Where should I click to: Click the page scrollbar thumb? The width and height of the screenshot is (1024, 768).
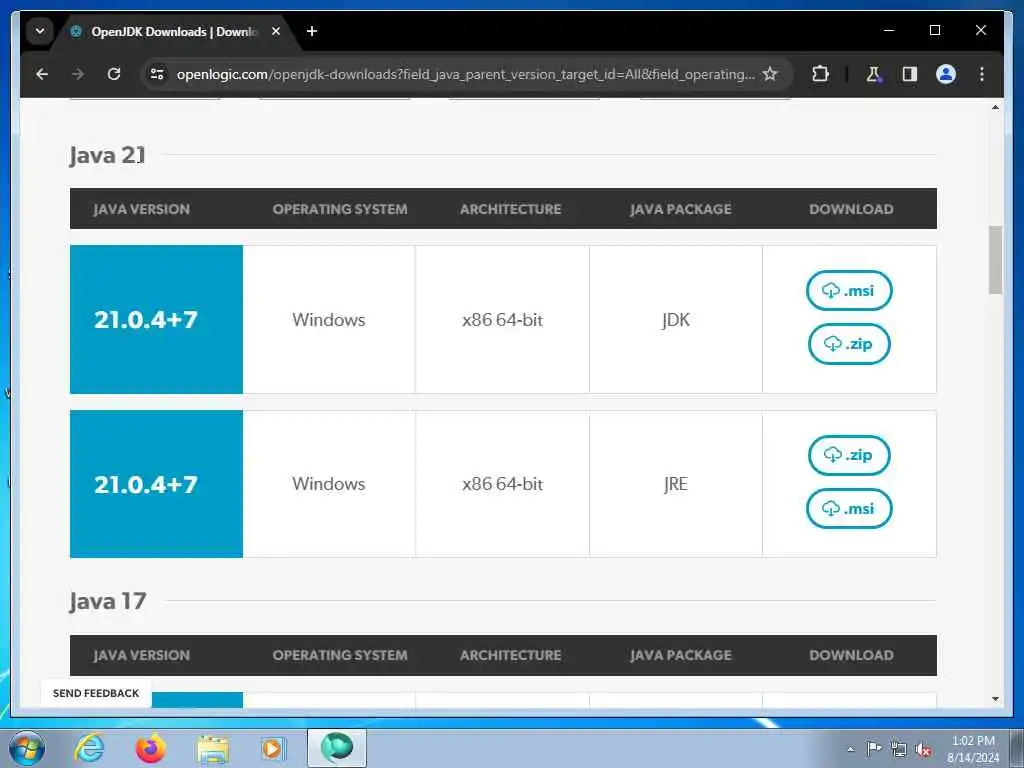[995, 260]
